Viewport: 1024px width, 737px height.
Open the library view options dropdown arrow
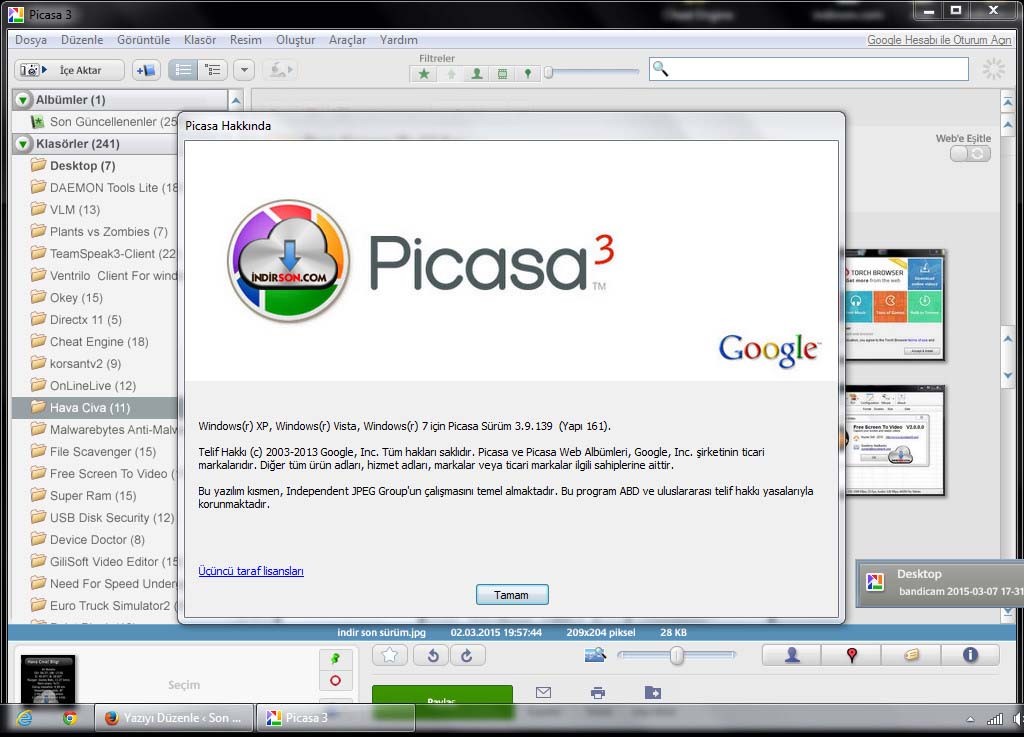pyautogui.click(x=244, y=70)
